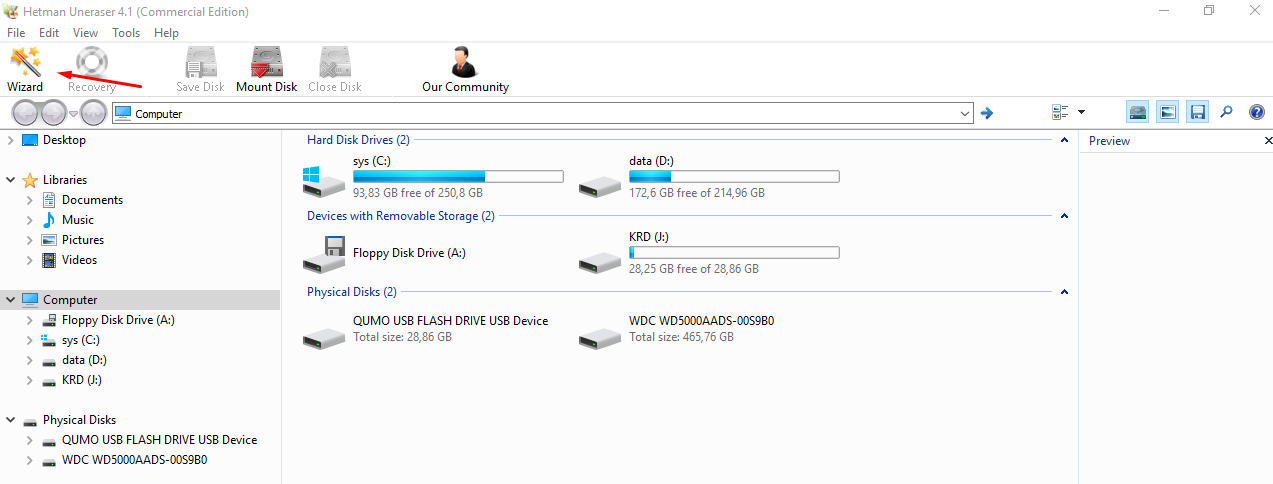Select the Floppy Disk Drive (A:) icon in main pane

tap(323, 254)
